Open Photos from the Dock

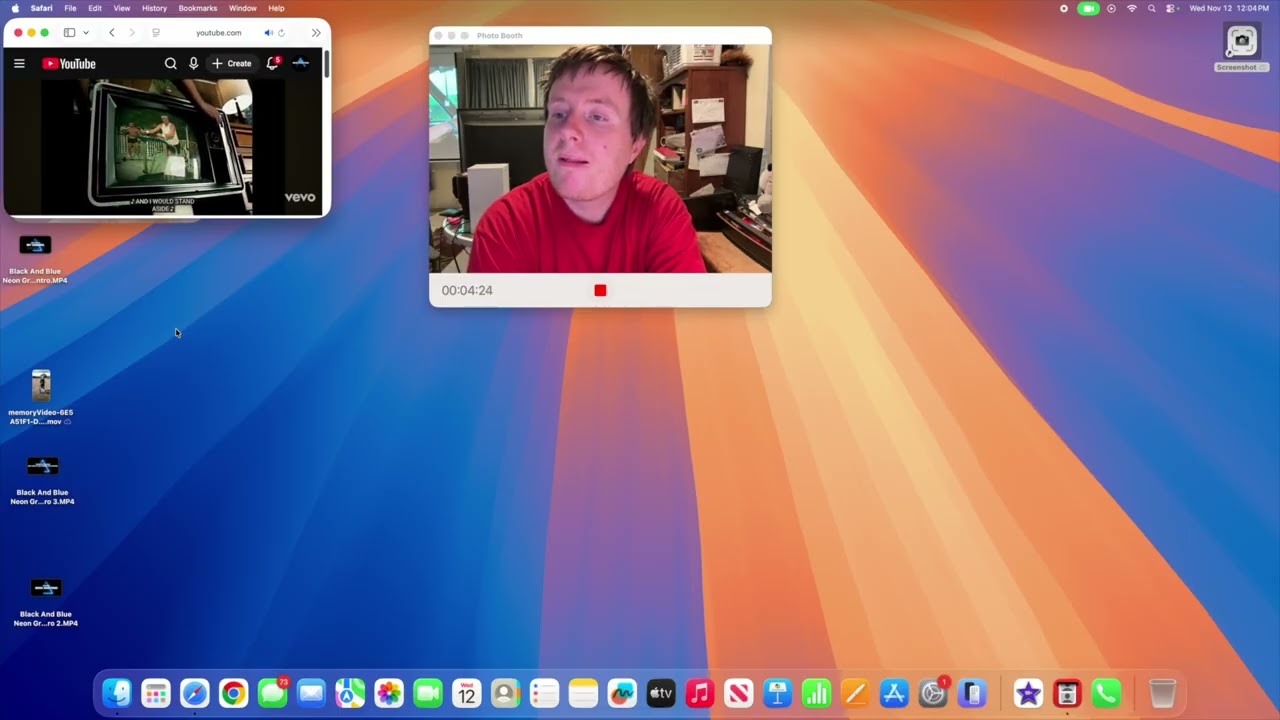click(389, 693)
